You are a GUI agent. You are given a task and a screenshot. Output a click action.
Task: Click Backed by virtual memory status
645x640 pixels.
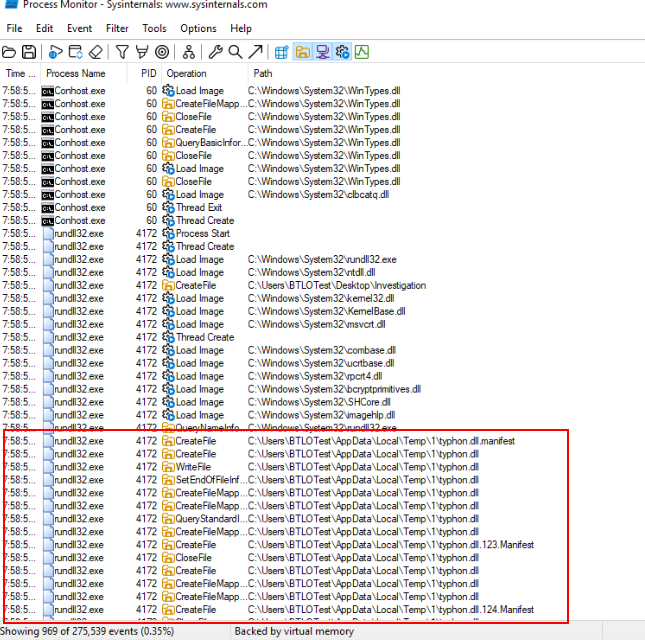point(294,631)
